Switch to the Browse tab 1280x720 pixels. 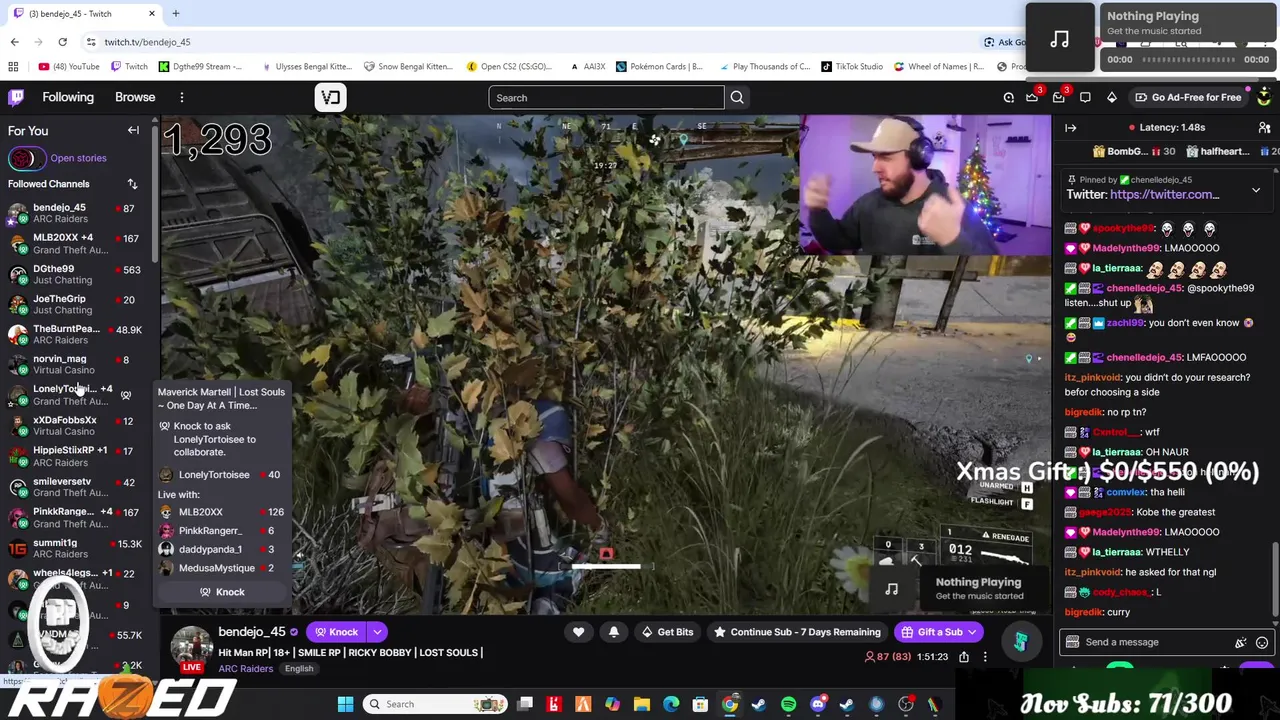click(135, 97)
